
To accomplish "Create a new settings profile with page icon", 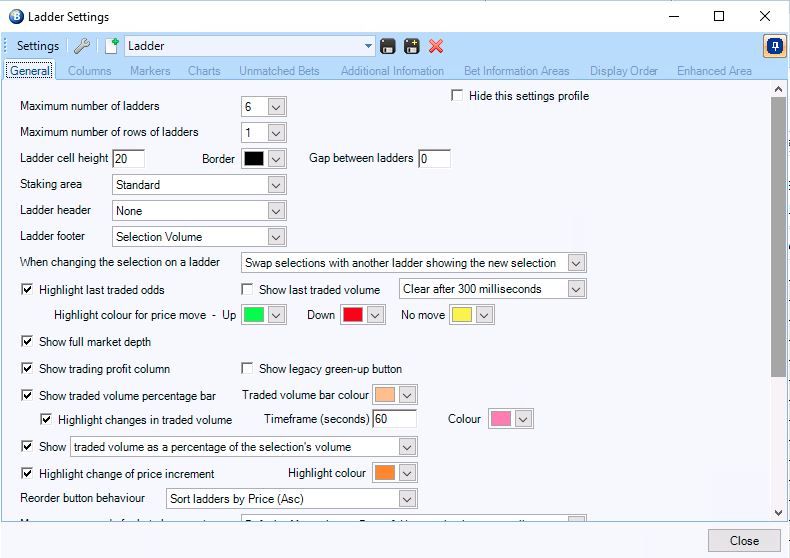I will tap(111, 46).
